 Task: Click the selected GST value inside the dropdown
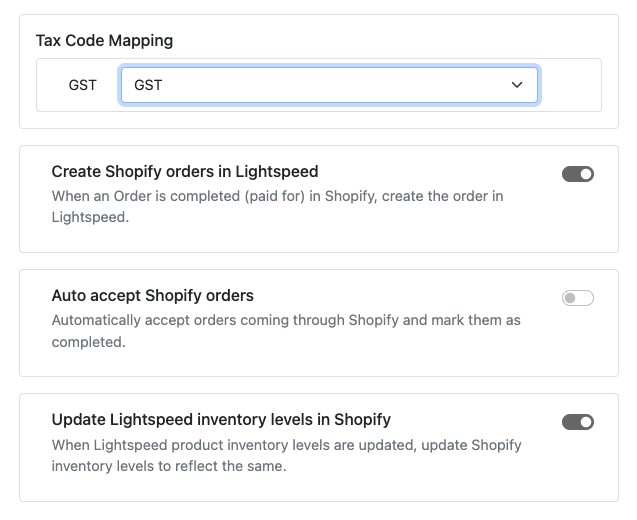tap(148, 85)
